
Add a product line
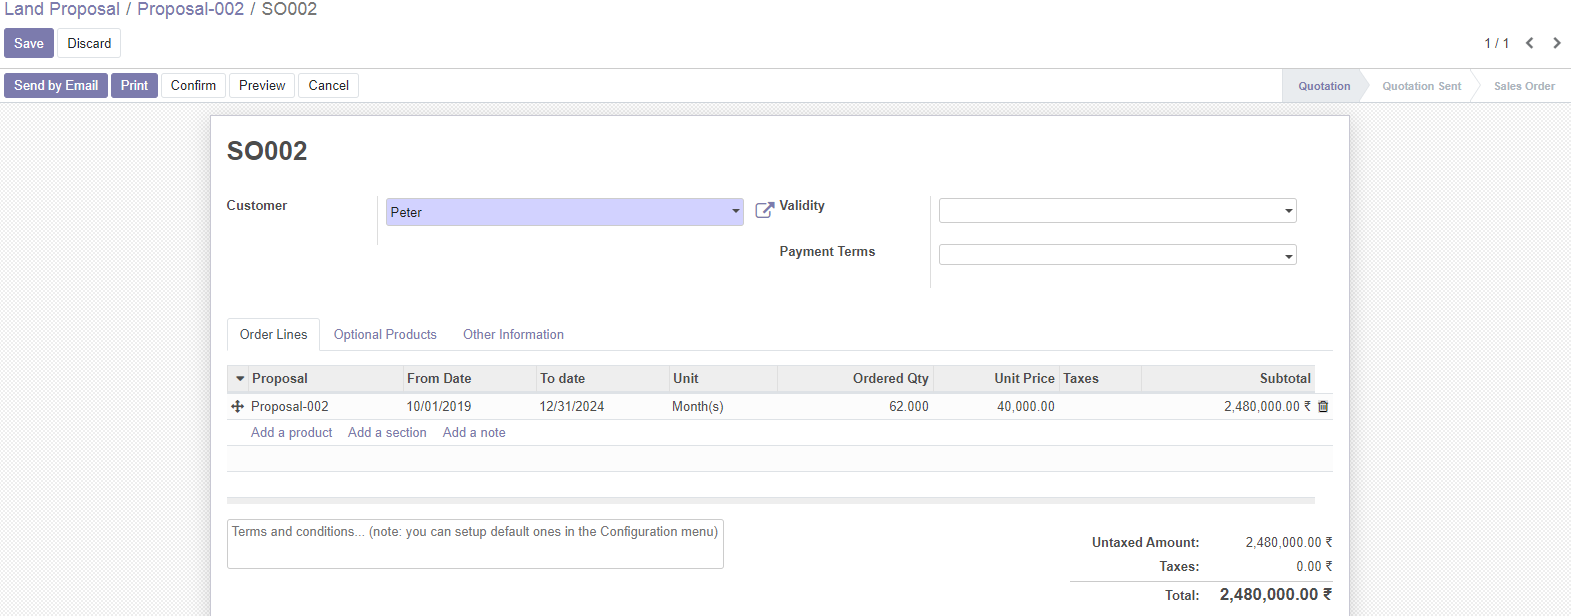click(x=291, y=432)
